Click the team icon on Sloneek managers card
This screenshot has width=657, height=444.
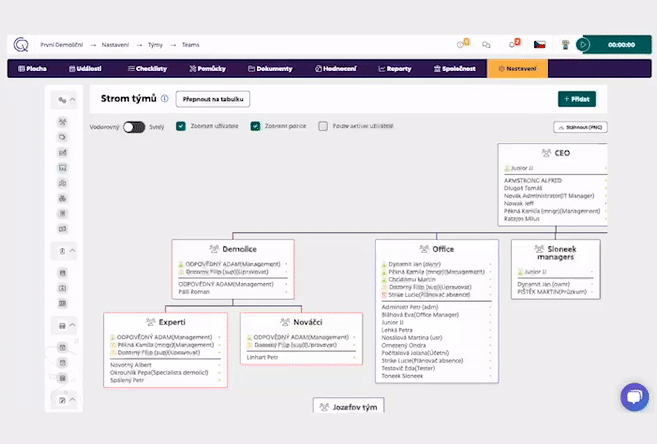[539, 249]
